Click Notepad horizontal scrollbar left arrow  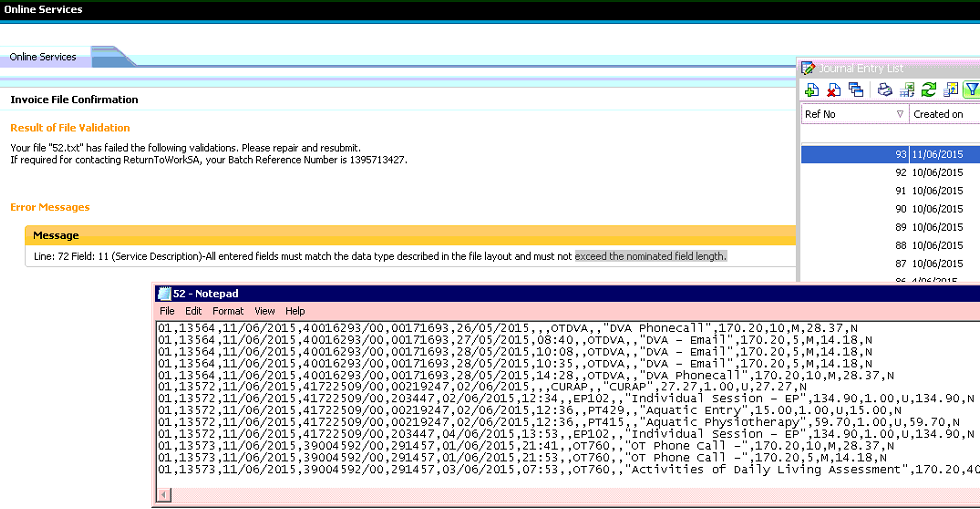(x=164, y=495)
